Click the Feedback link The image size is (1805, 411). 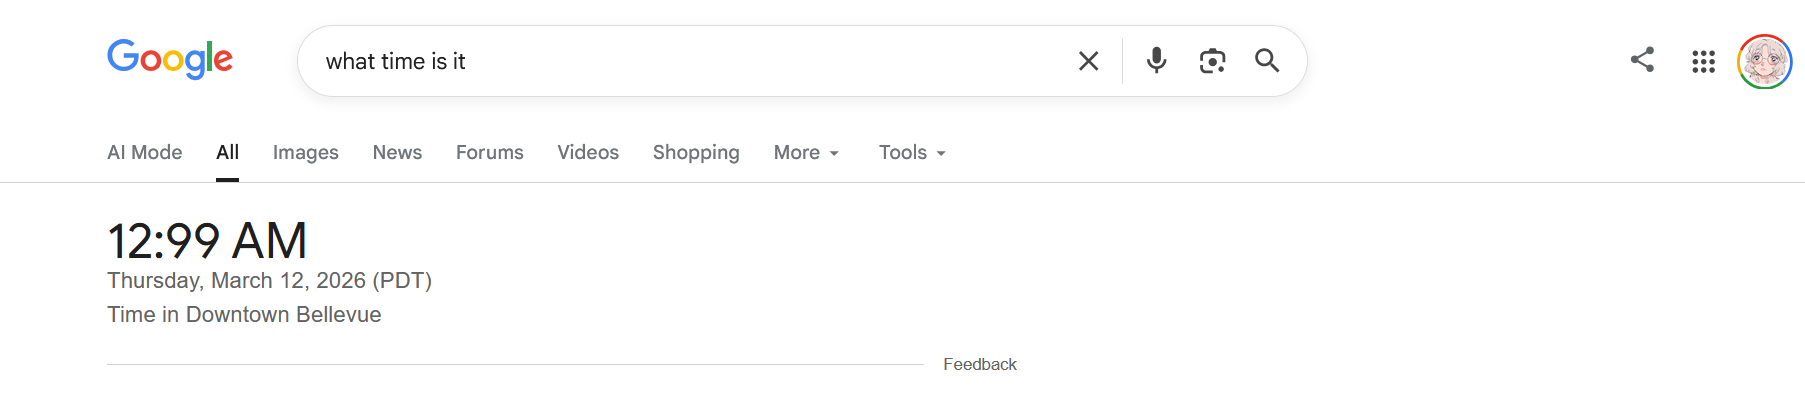979,364
